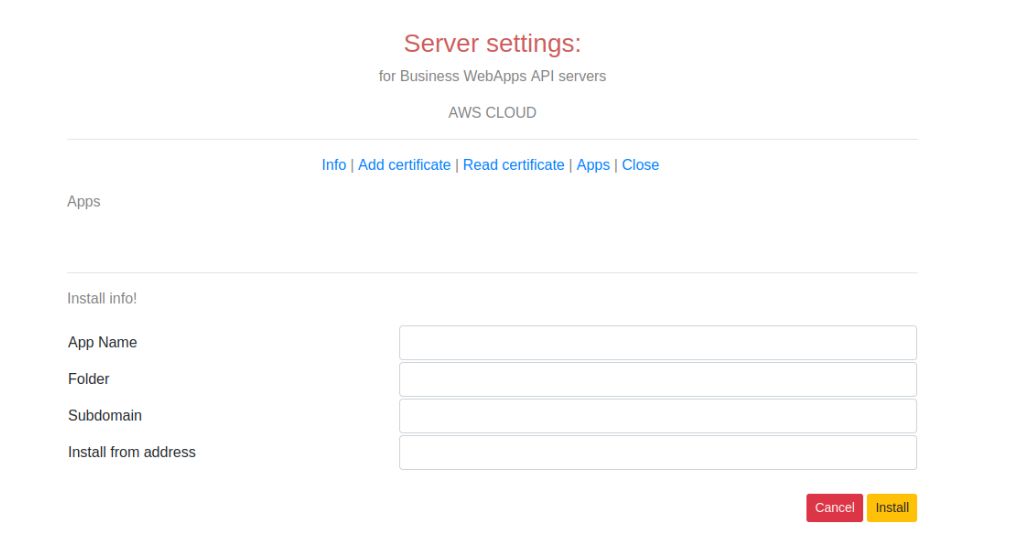Click the Install from address label
Screen dimensions: 1013x552
(132, 452)
